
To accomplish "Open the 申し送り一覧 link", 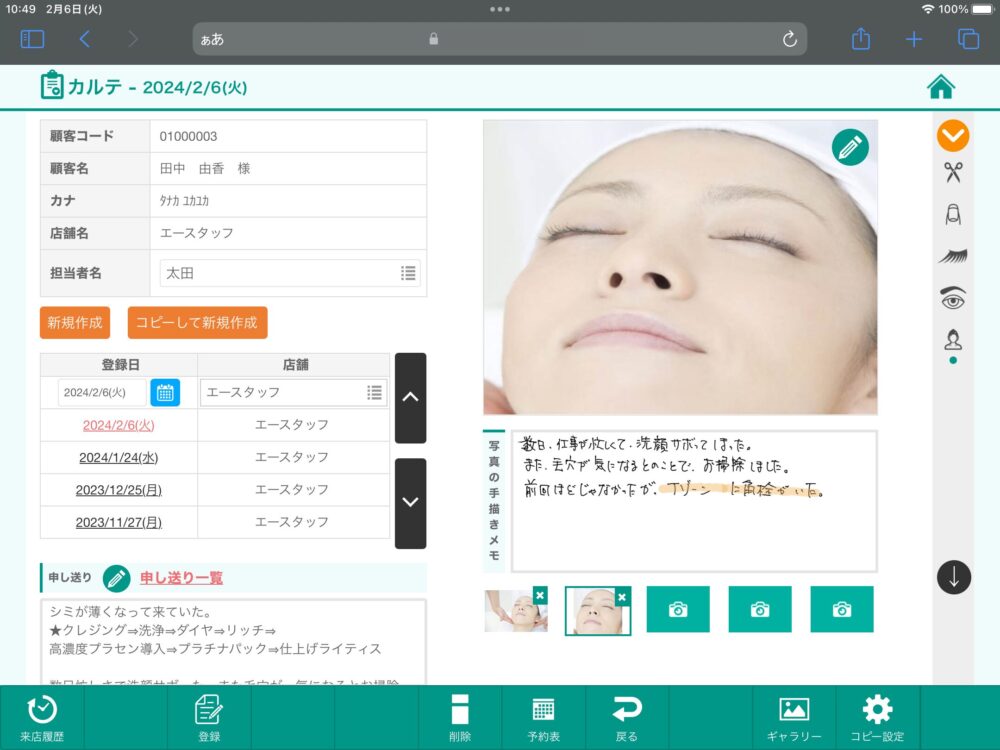I will 181,578.
